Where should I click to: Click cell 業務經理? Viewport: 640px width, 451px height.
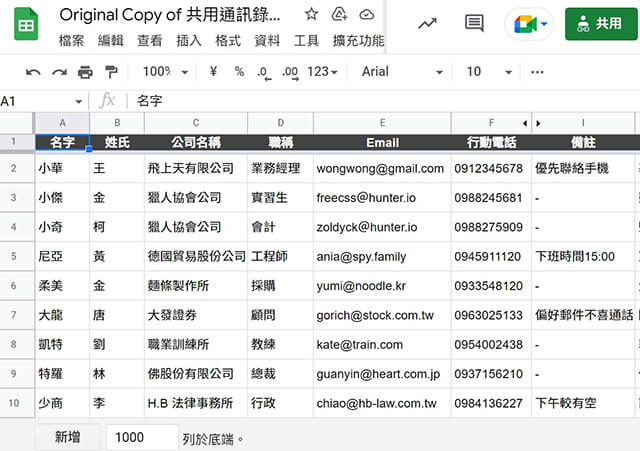pos(280,168)
